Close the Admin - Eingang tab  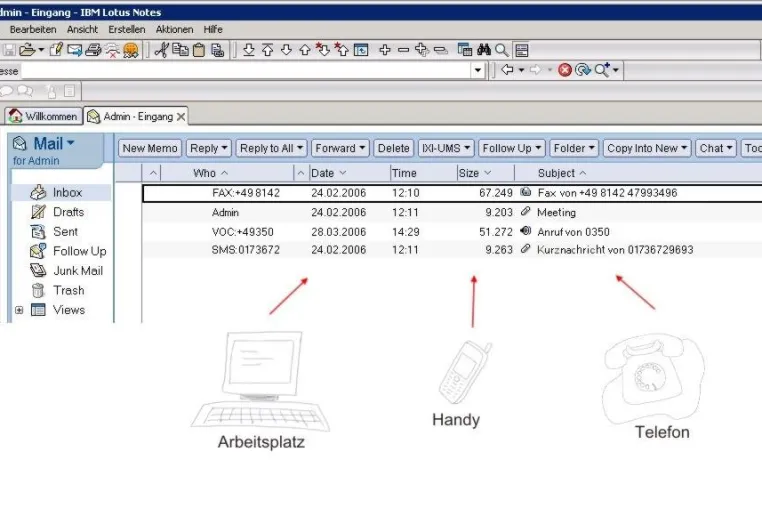181,117
